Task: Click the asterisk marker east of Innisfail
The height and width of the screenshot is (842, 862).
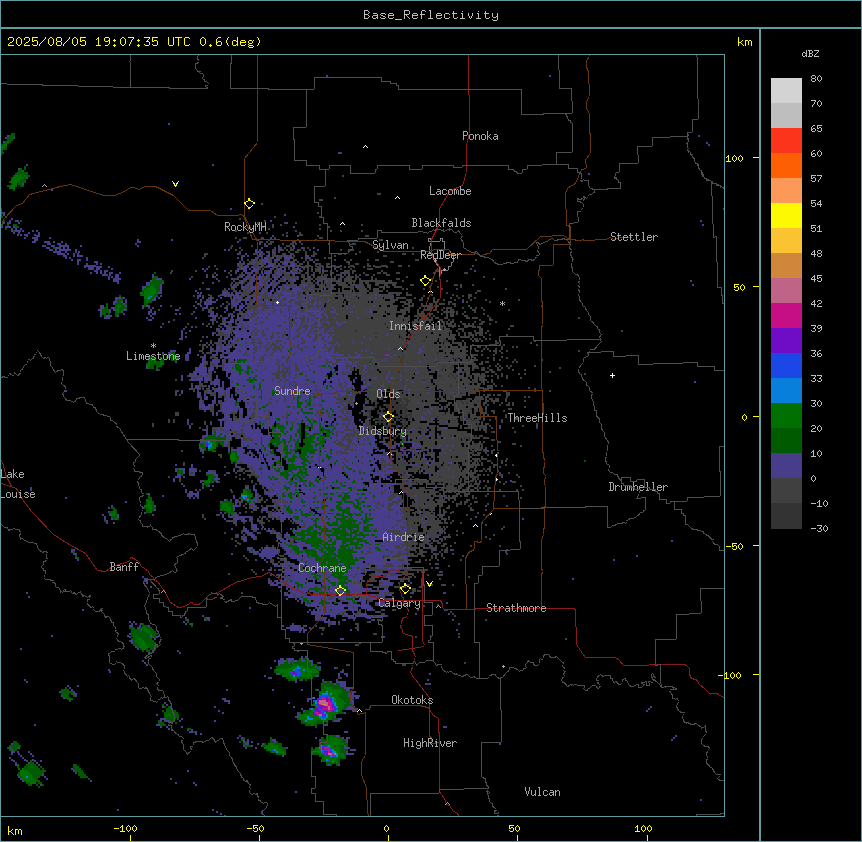Action: click(x=502, y=304)
